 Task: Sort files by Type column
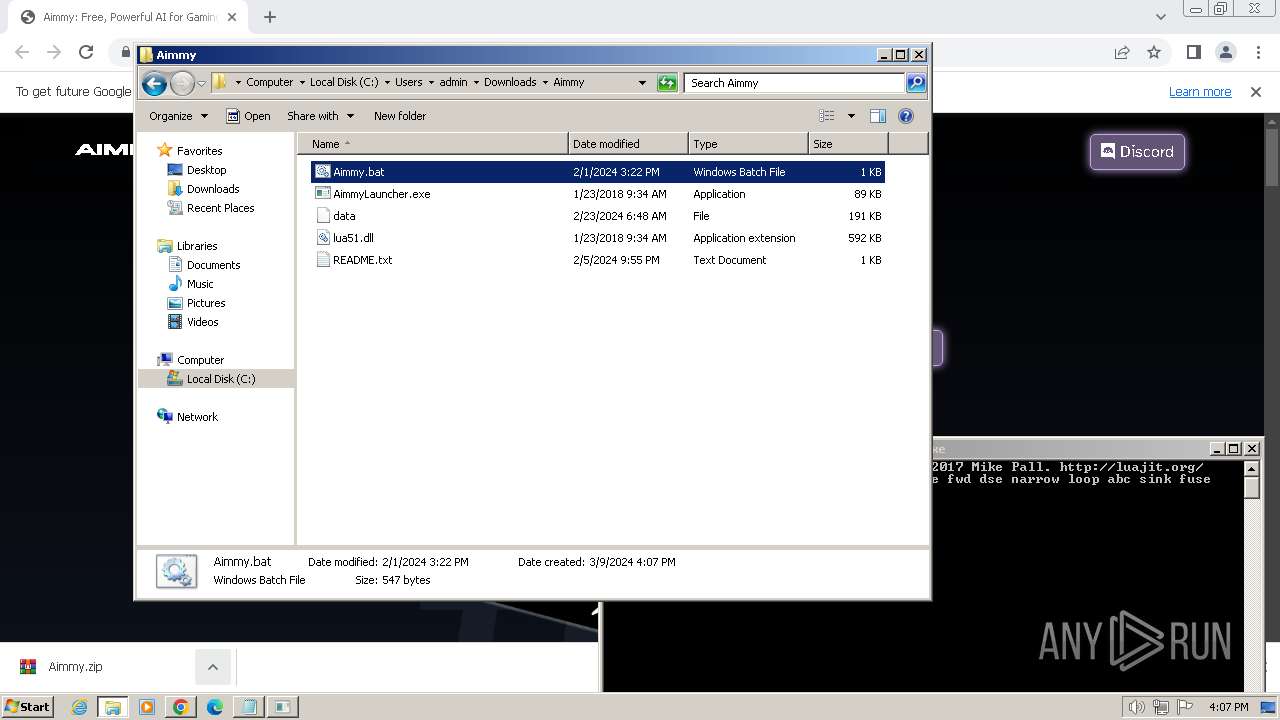(748, 144)
